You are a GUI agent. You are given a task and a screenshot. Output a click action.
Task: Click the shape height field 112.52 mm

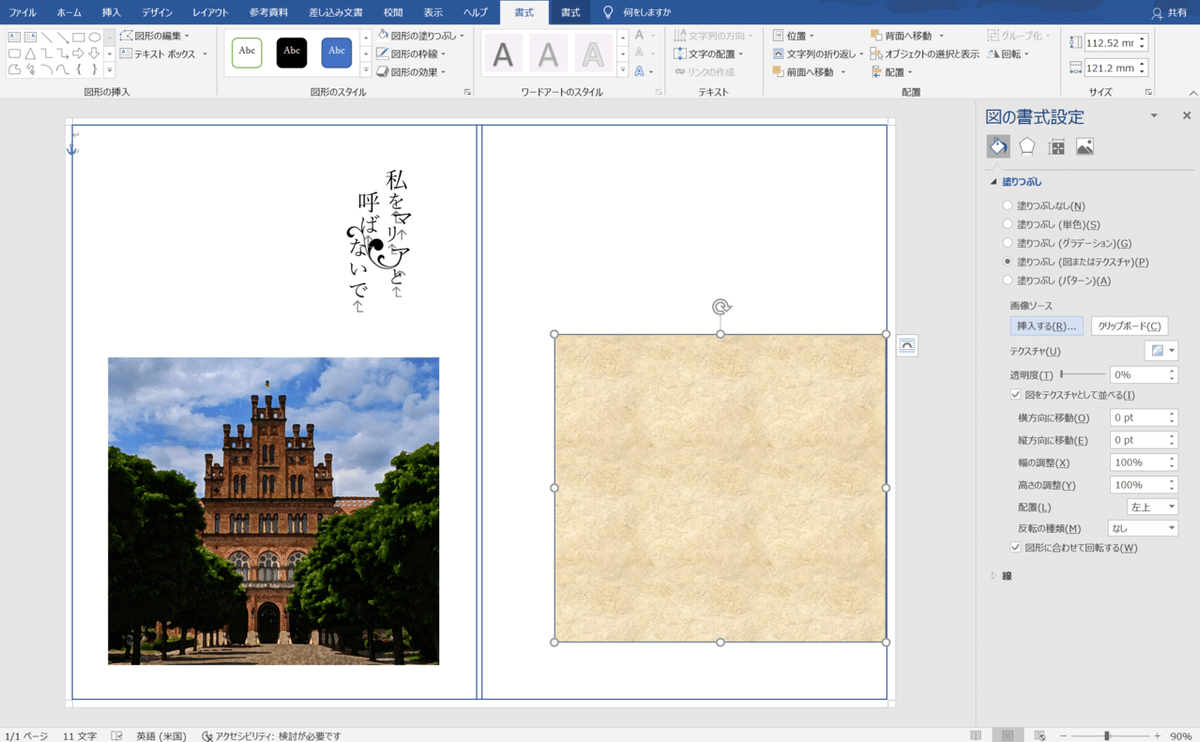1116,43
